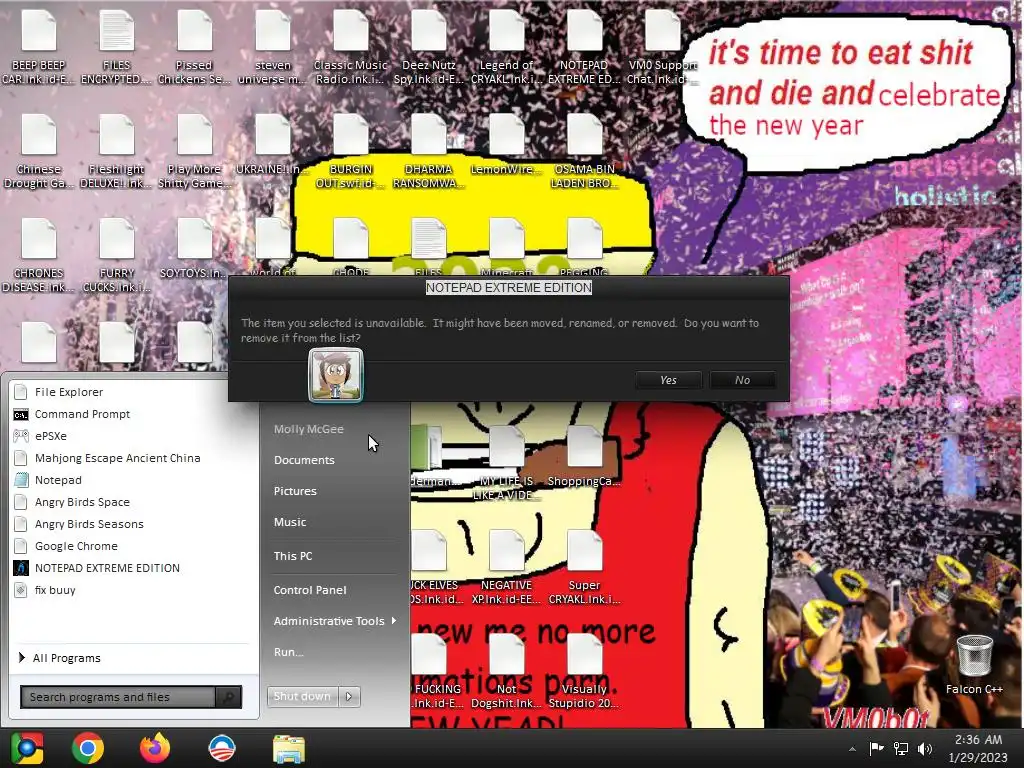Click the Action Center flag tray icon
Viewport: 1024px width, 768px height.
click(876, 748)
